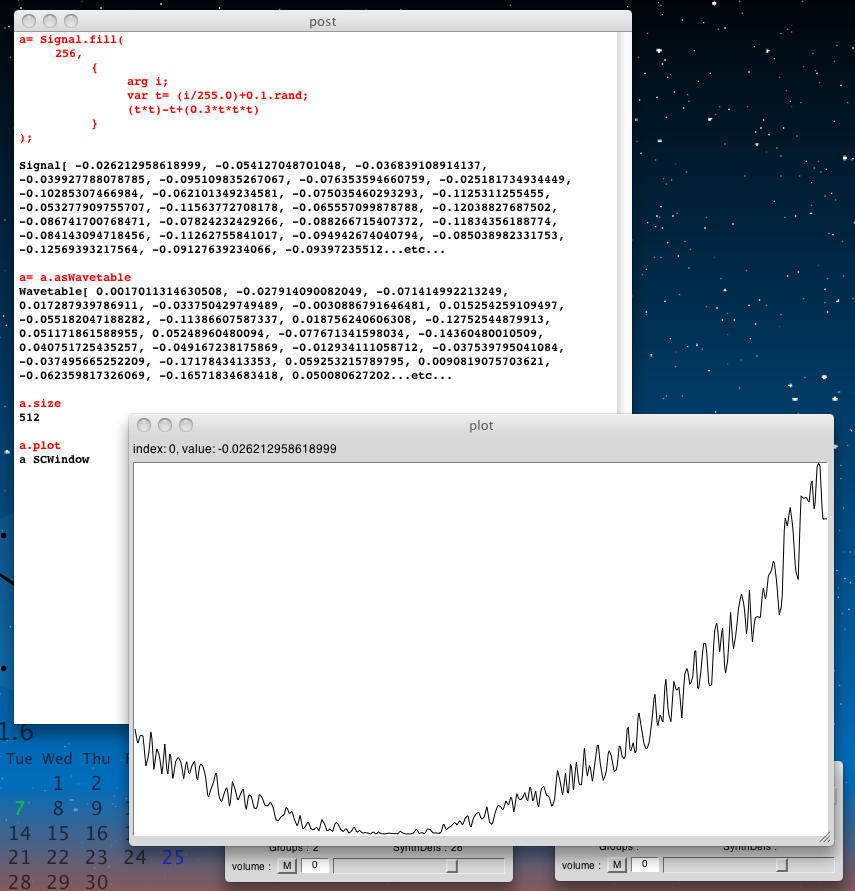Click the 'index: 0, value:' readout text
The height and width of the screenshot is (891, 855).
click(235, 449)
